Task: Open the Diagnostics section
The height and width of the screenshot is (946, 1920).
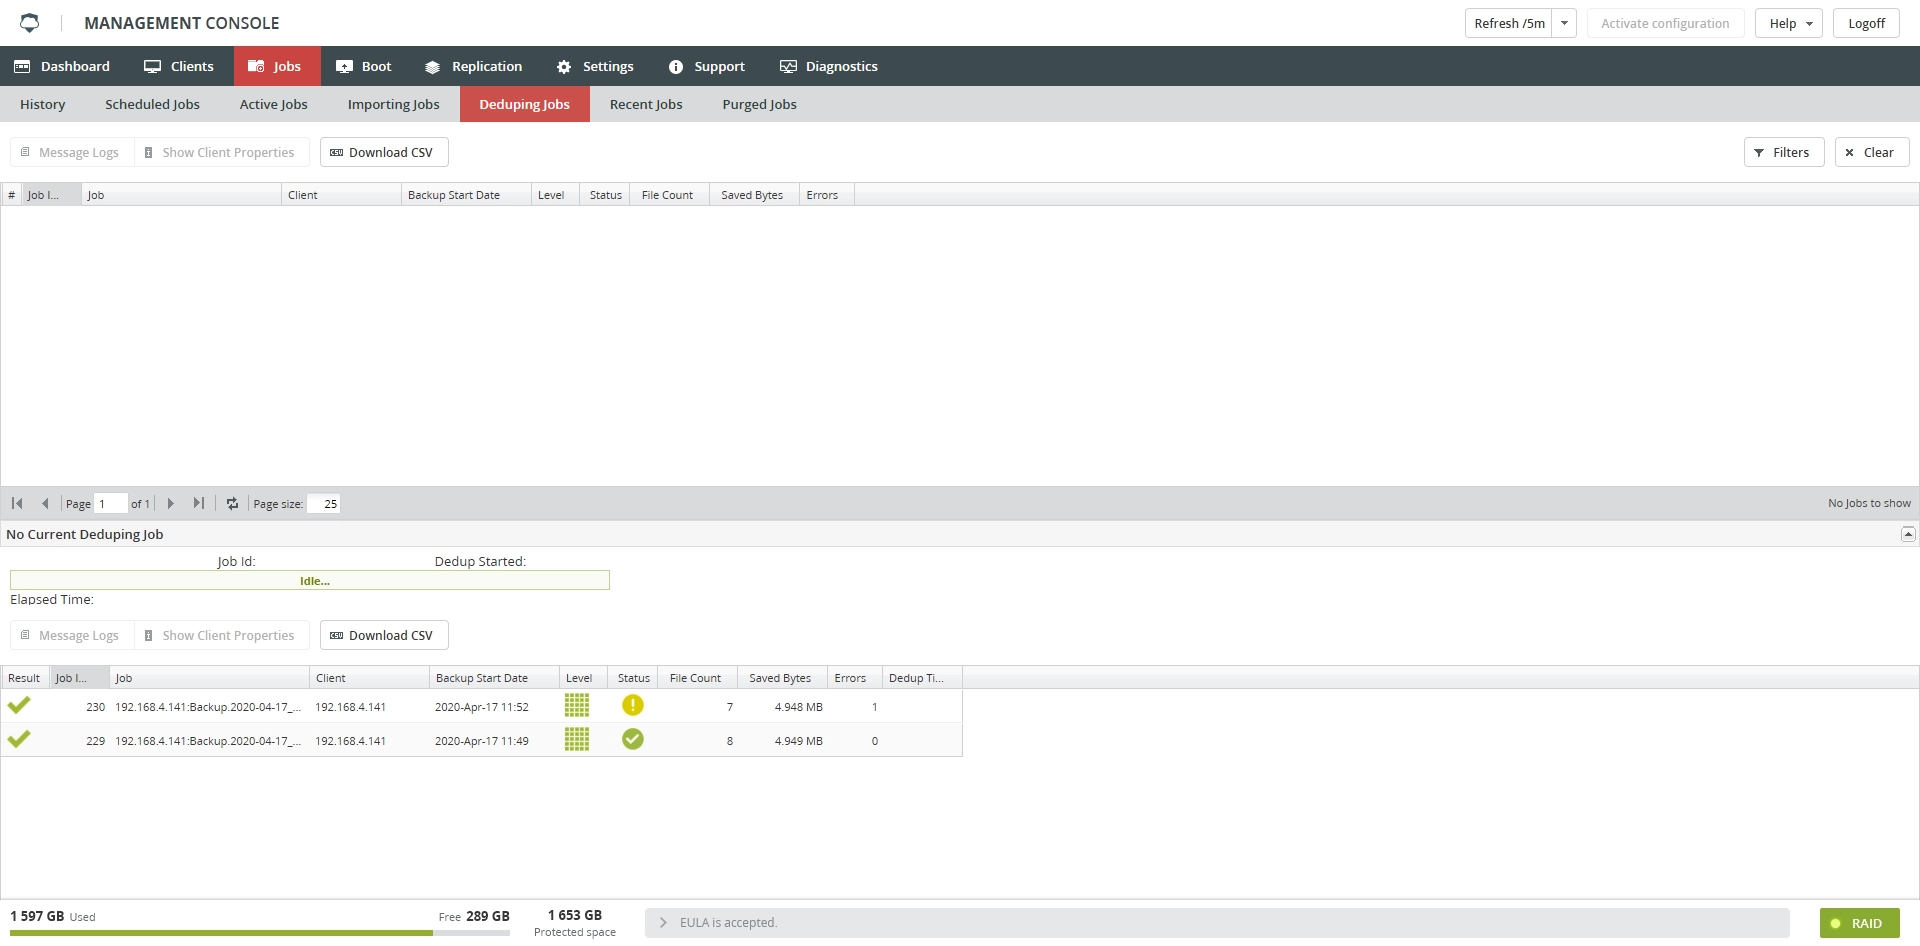Action: pyautogui.click(x=829, y=66)
